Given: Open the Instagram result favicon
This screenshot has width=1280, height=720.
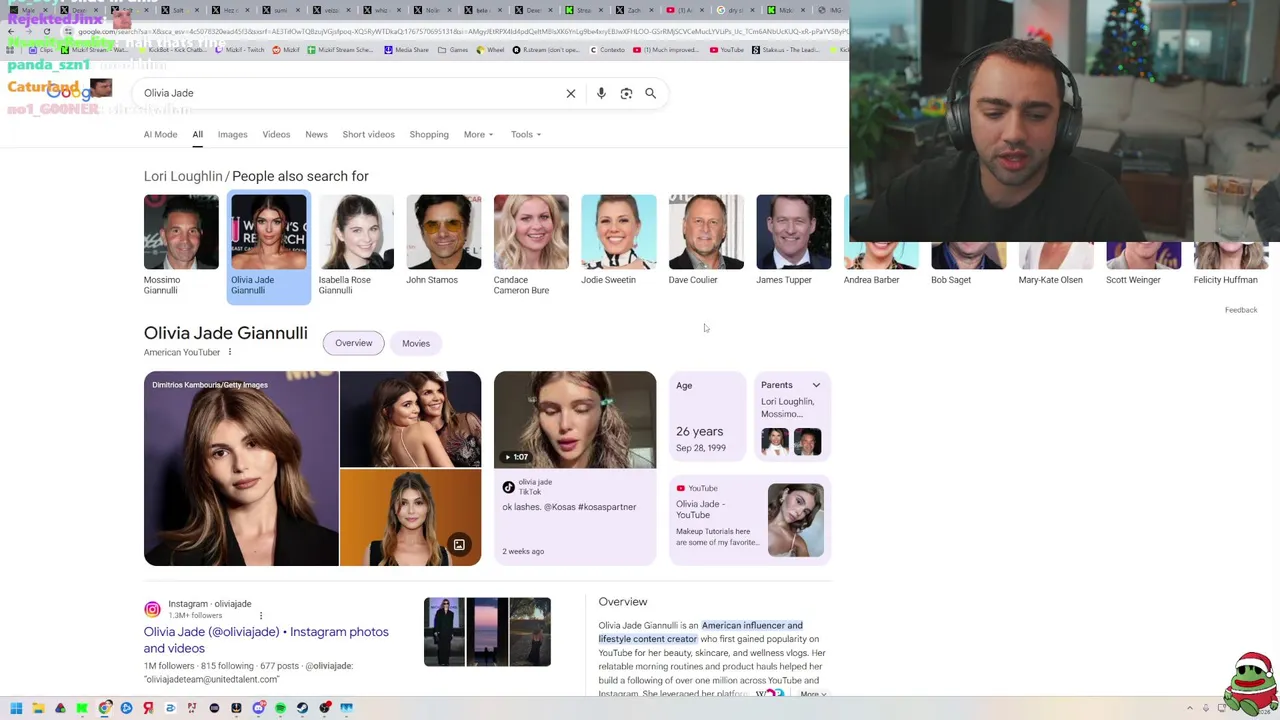Looking at the screenshot, I should [152, 609].
